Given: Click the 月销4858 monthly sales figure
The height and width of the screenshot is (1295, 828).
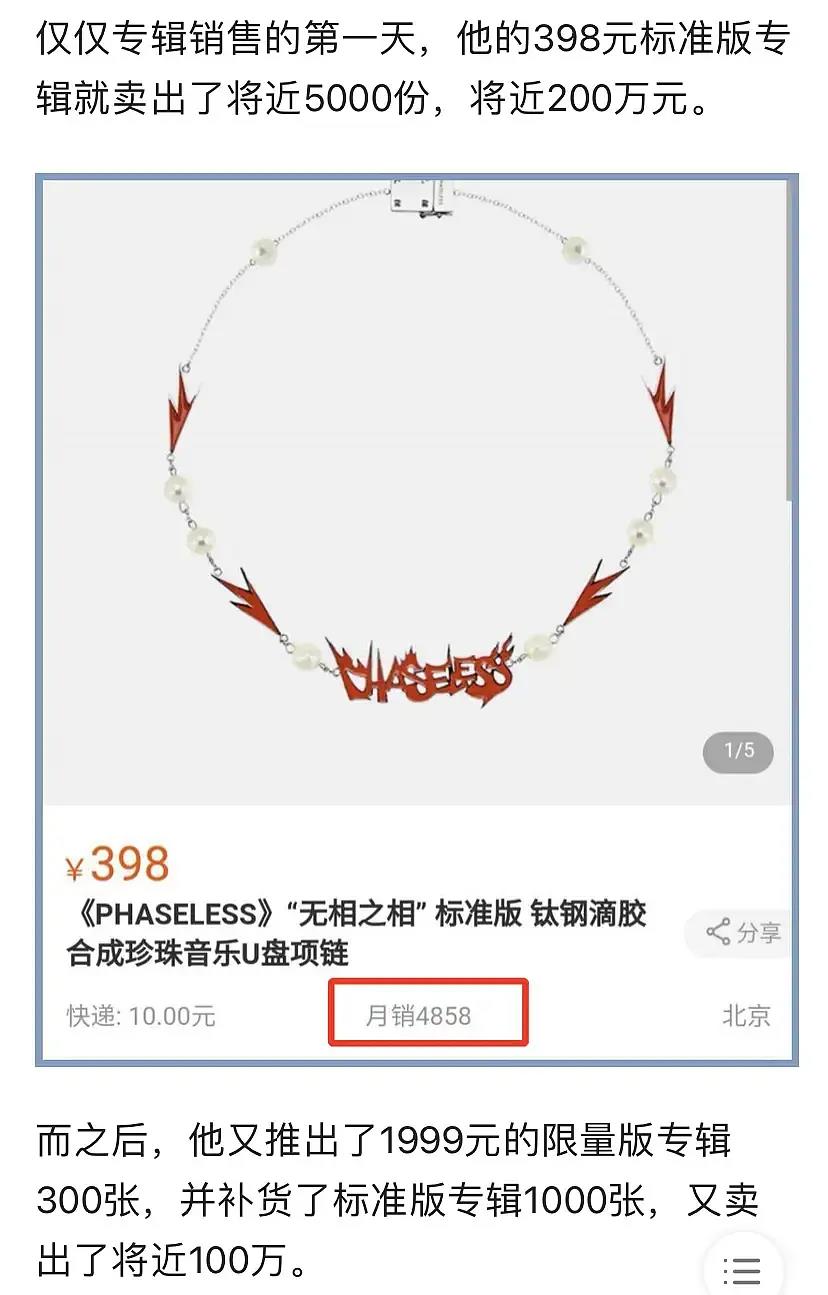Looking at the screenshot, I should [x=418, y=1016].
